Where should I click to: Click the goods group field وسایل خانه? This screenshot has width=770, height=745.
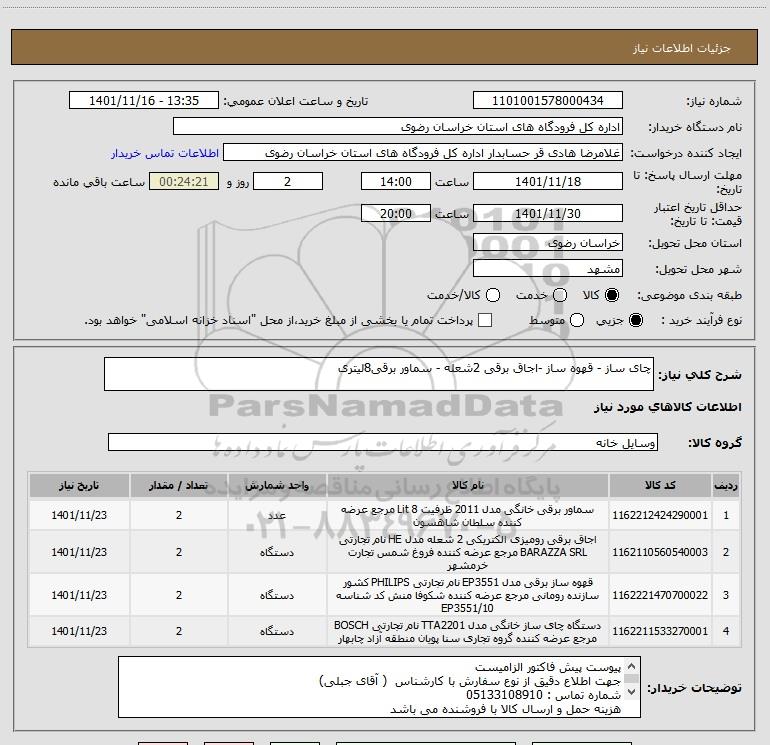tap(383, 442)
